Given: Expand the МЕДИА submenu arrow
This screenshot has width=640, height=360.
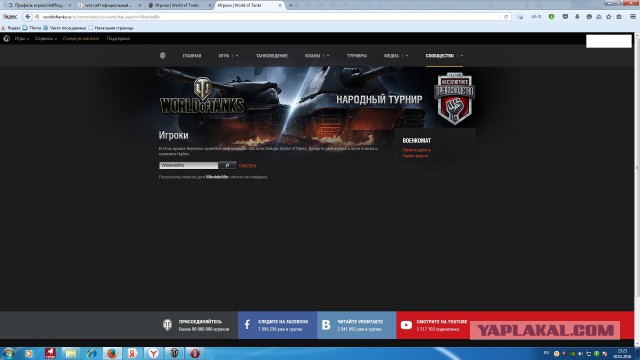Looking at the screenshot, I should (x=407, y=56).
